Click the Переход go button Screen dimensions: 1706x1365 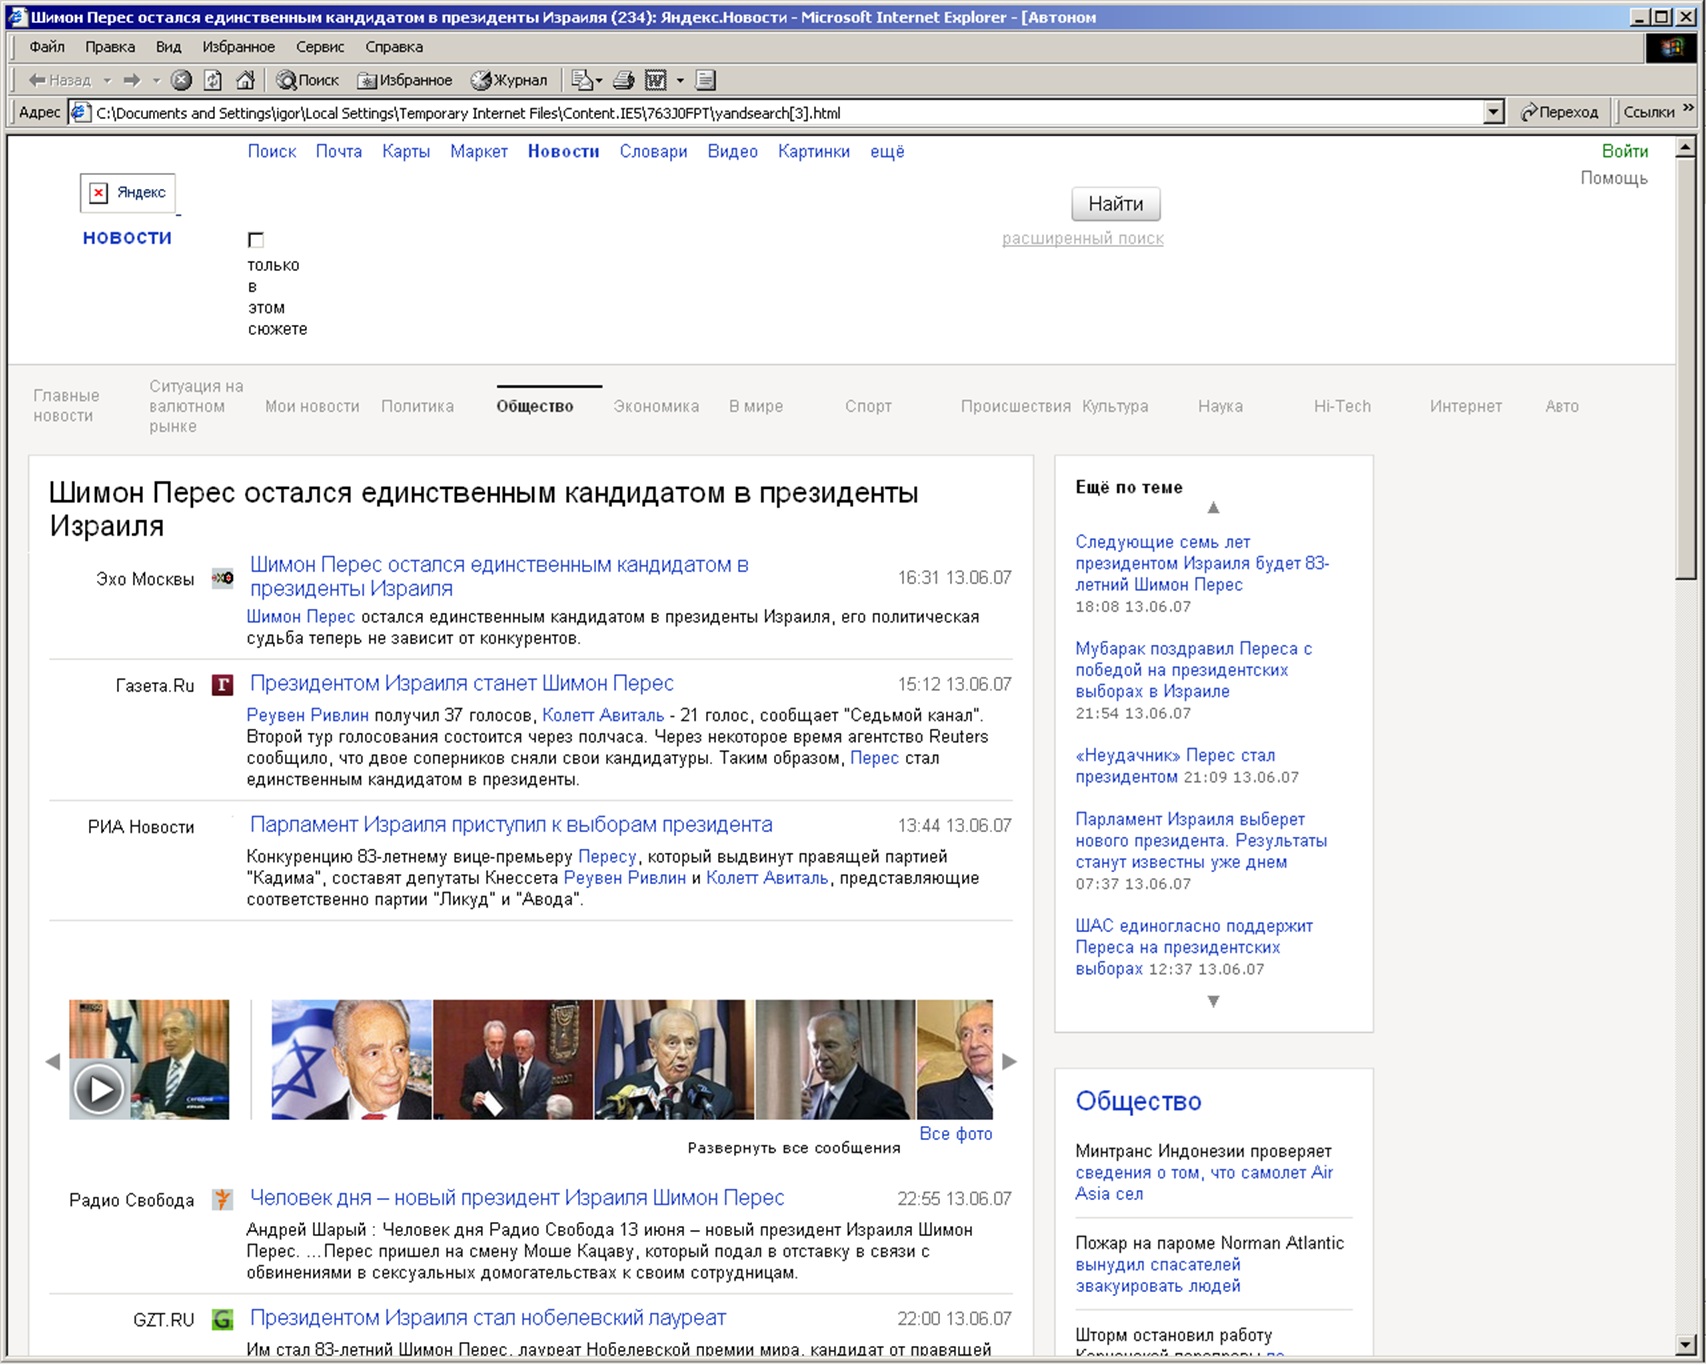point(1560,112)
